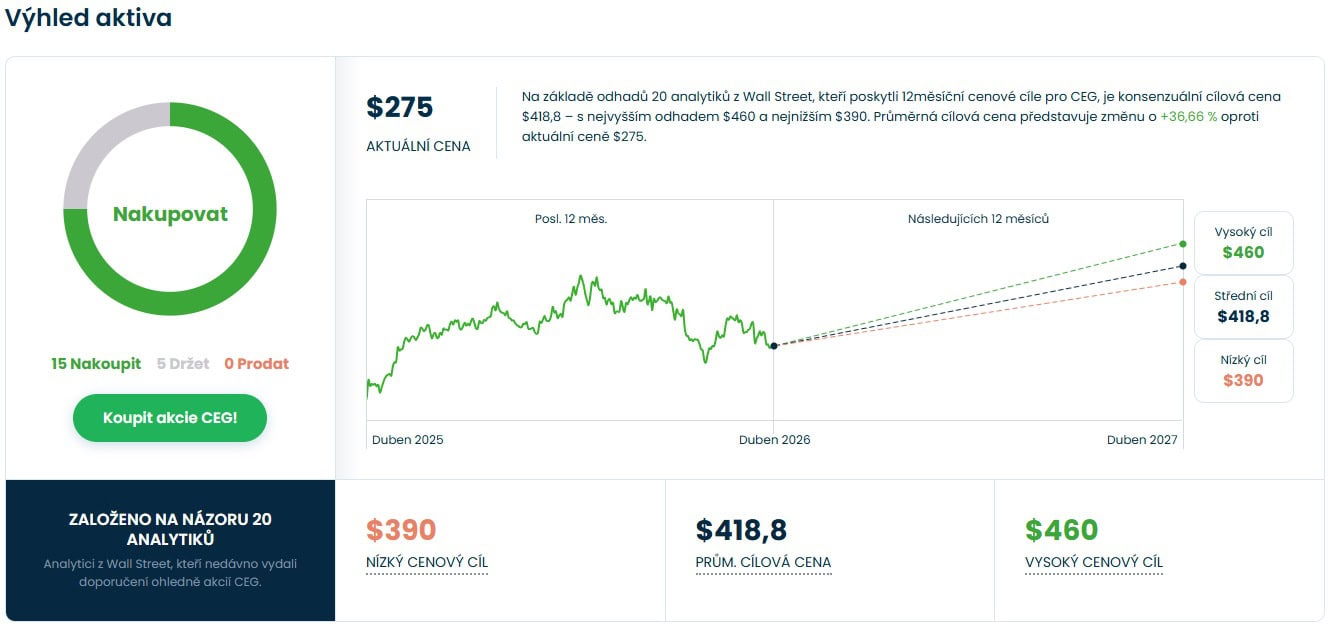The image size is (1329, 628).
Task: Click the PRŮM. CÍLOVÁ CENA underlined label
Action: coord(763,562)
